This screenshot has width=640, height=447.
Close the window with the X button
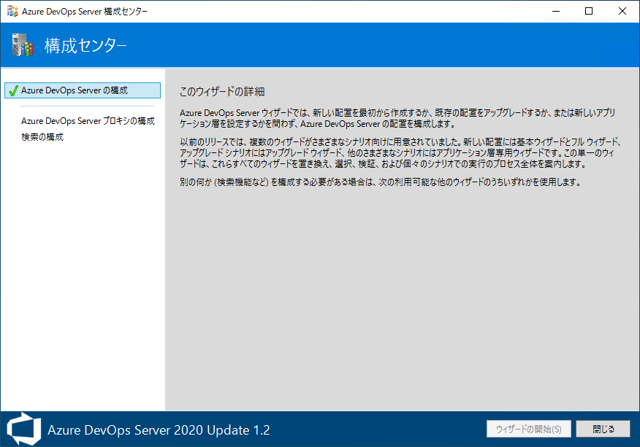622,11
